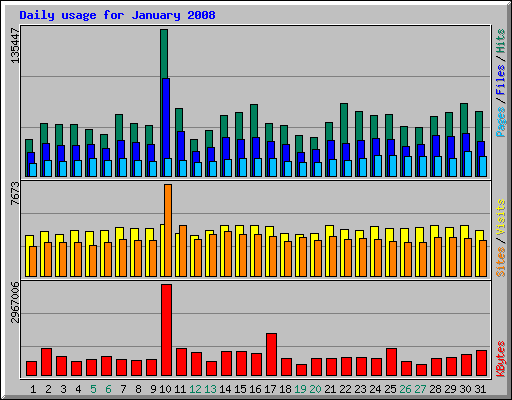Click day label 10 on the x-axis
This screenshot has height=400, width=512.
pos(165,389)
